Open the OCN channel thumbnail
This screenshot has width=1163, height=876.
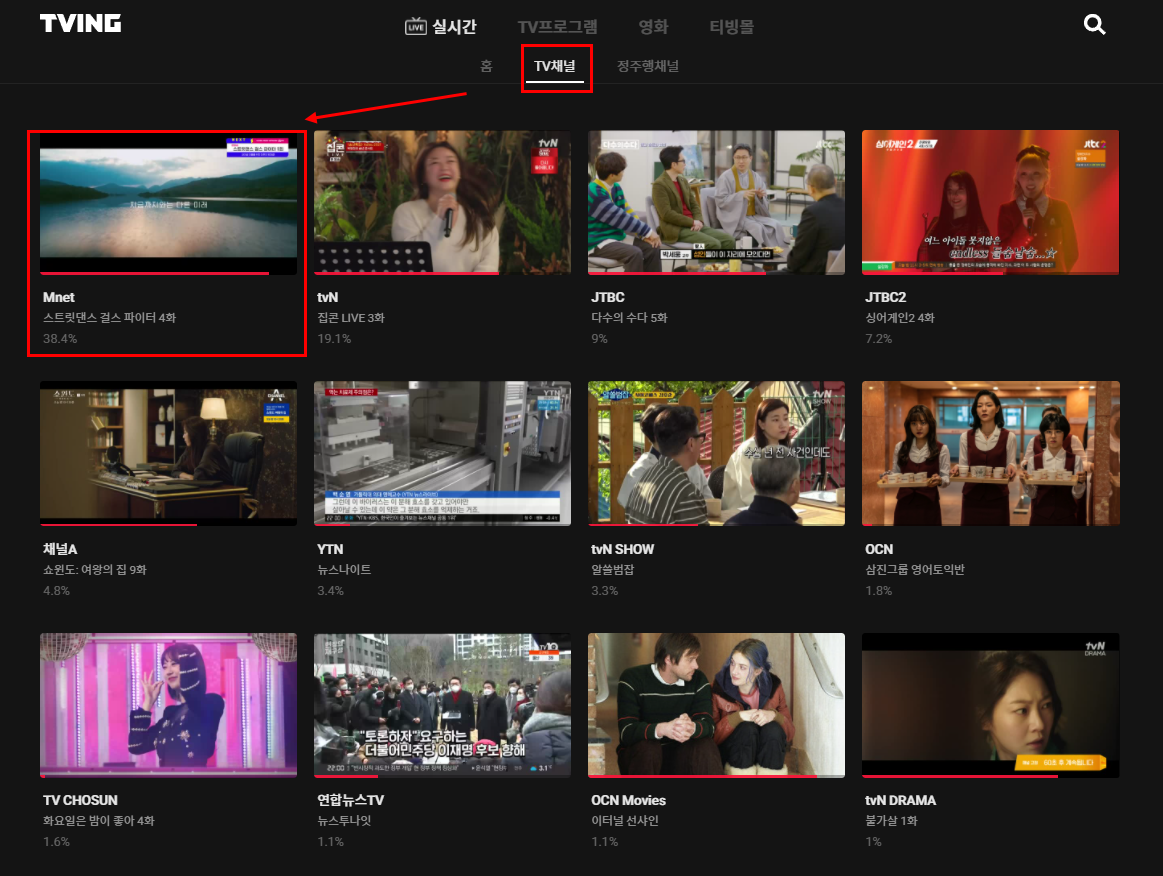(990, 453)
